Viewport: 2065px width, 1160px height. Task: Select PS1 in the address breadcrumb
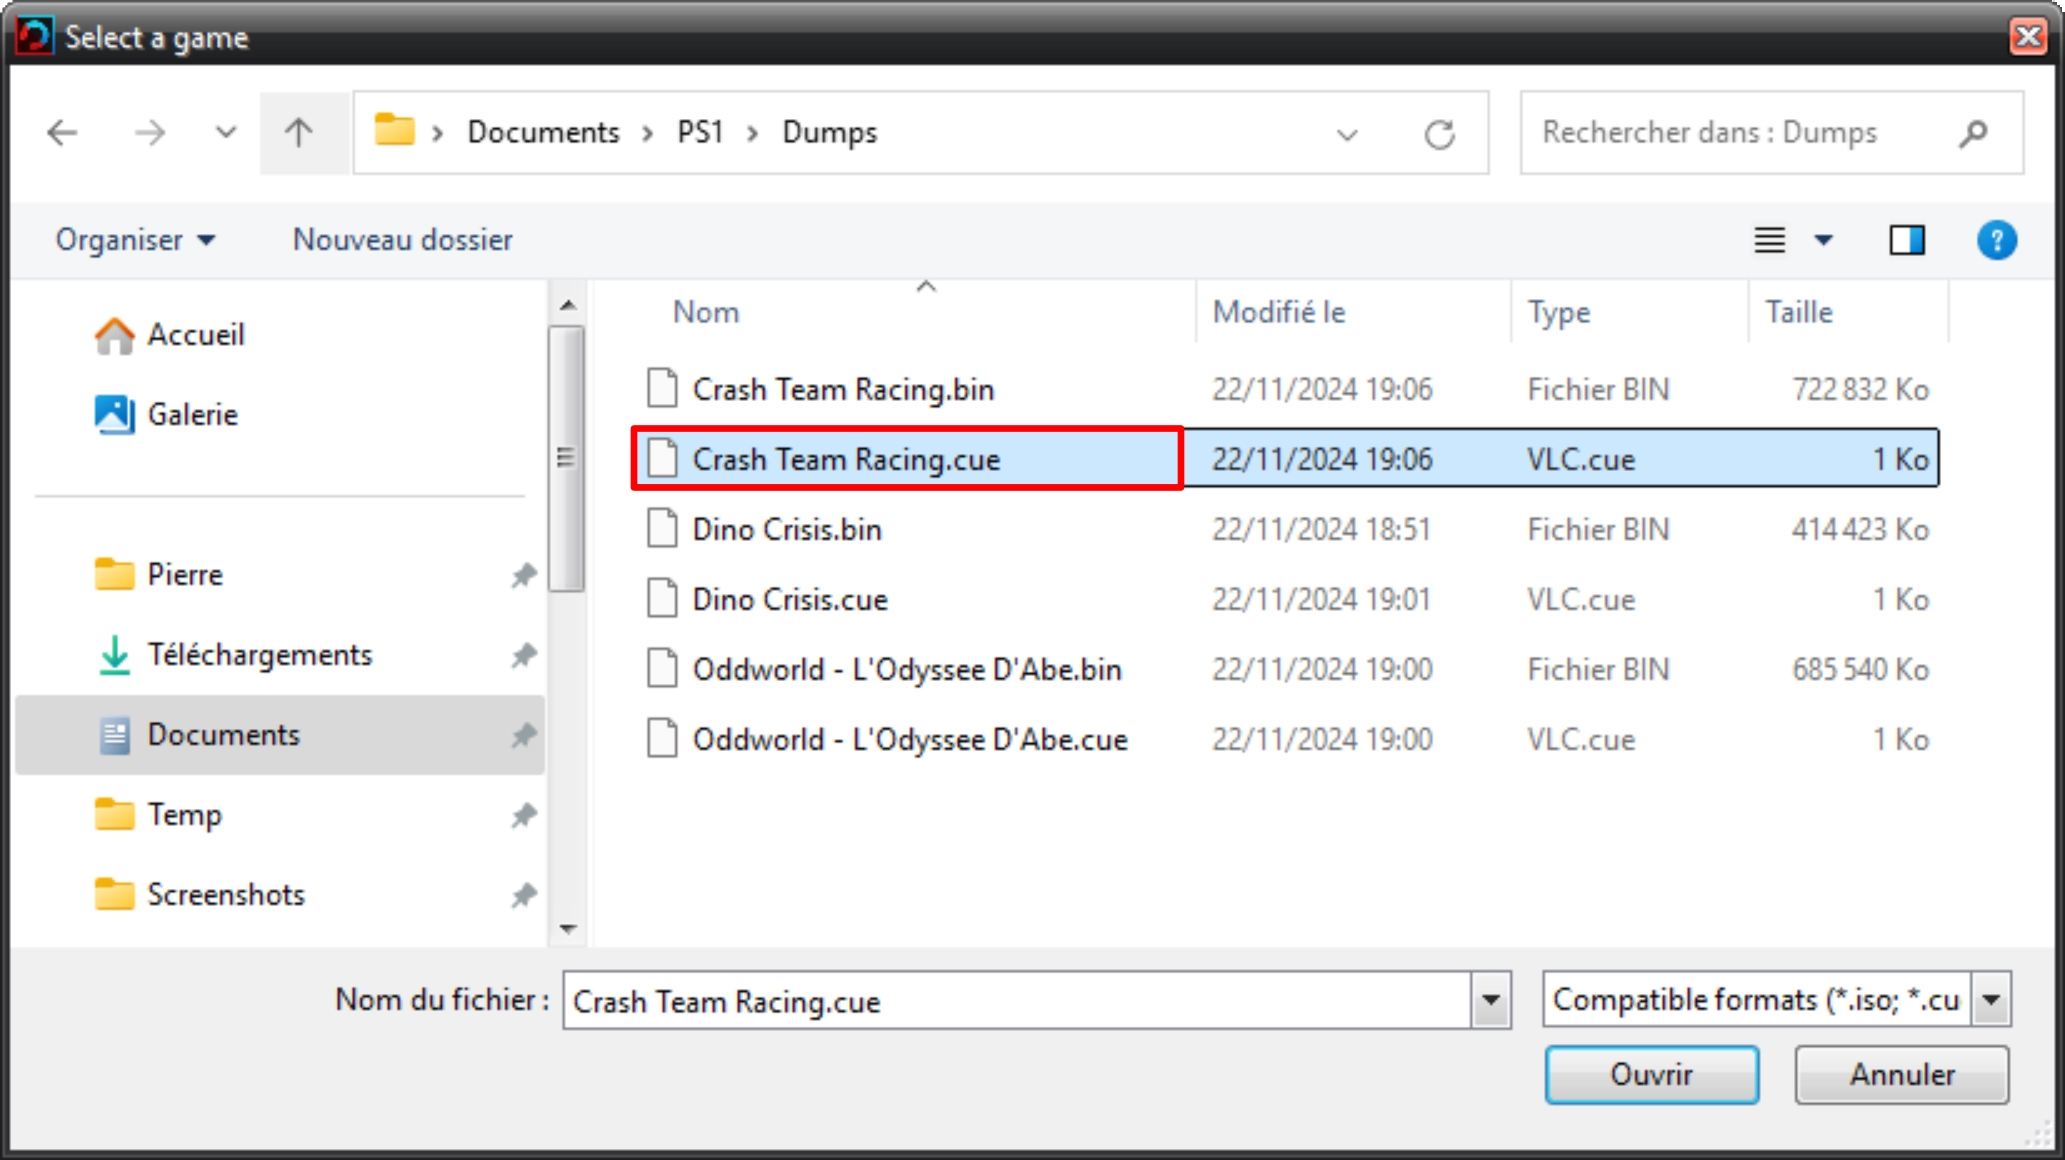coord(700,132)
